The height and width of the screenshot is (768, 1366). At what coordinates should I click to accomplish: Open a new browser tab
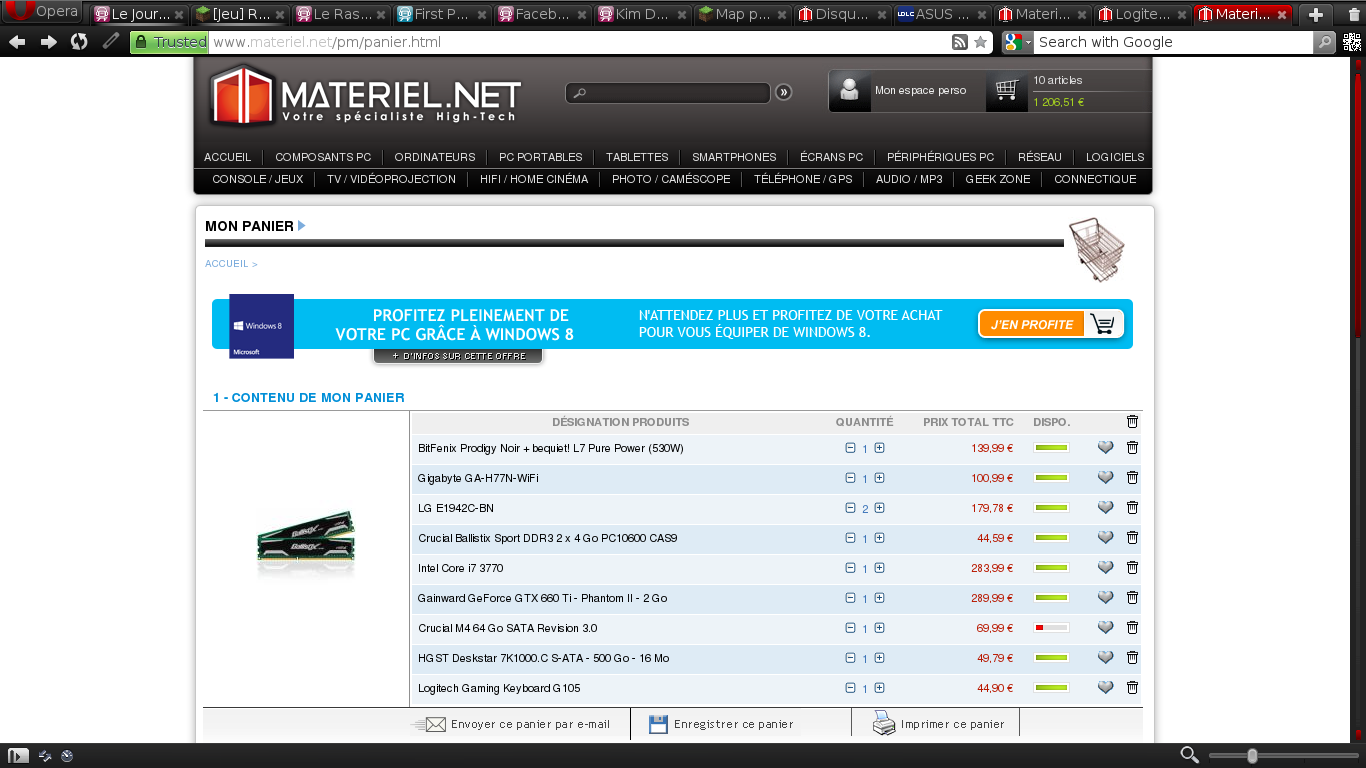click(x=1316, y=14)
